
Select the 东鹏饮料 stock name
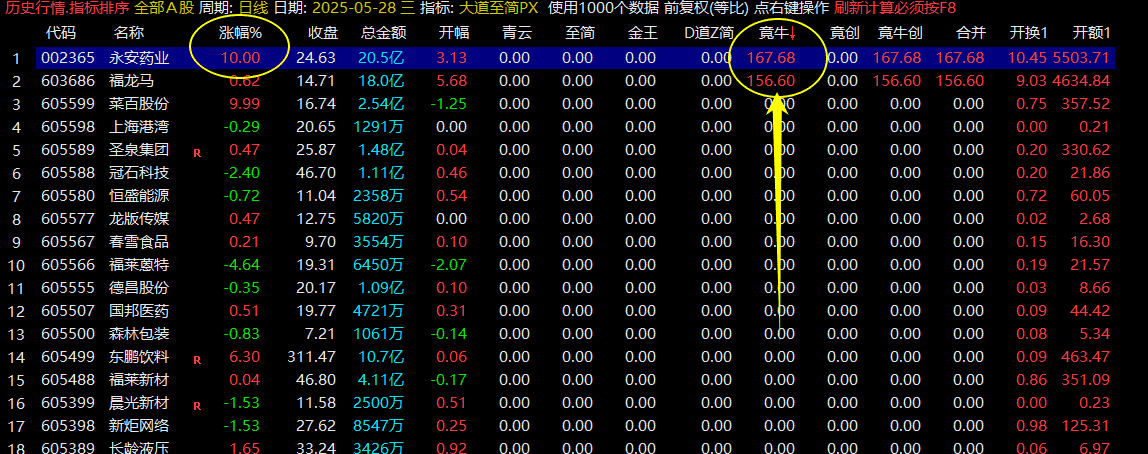coord(138,357)
